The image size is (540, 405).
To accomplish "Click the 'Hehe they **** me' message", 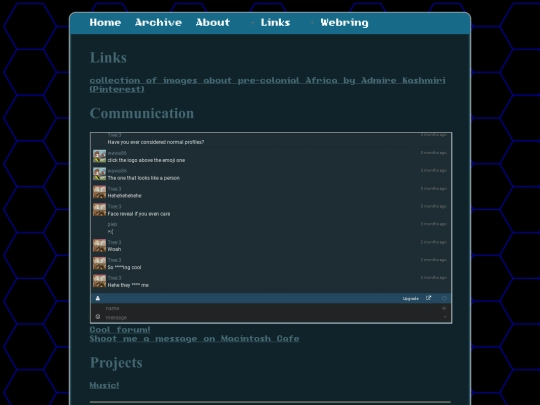I will [x=128, y=285].
